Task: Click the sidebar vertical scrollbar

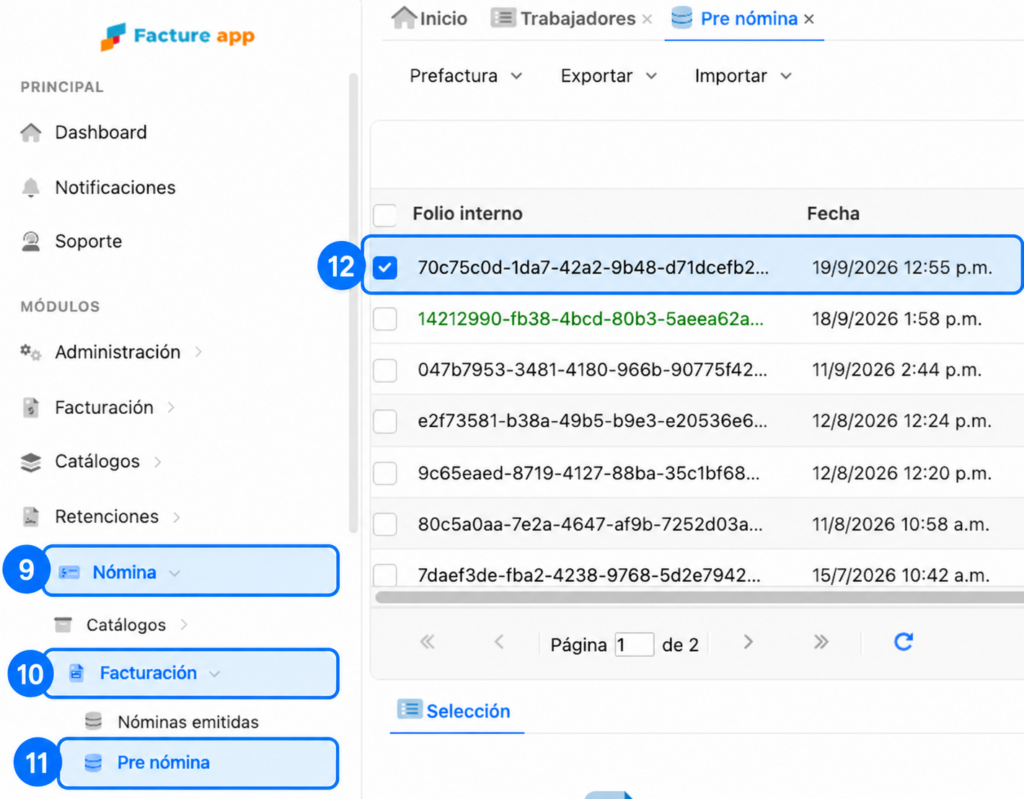Action: coord(353,303)
